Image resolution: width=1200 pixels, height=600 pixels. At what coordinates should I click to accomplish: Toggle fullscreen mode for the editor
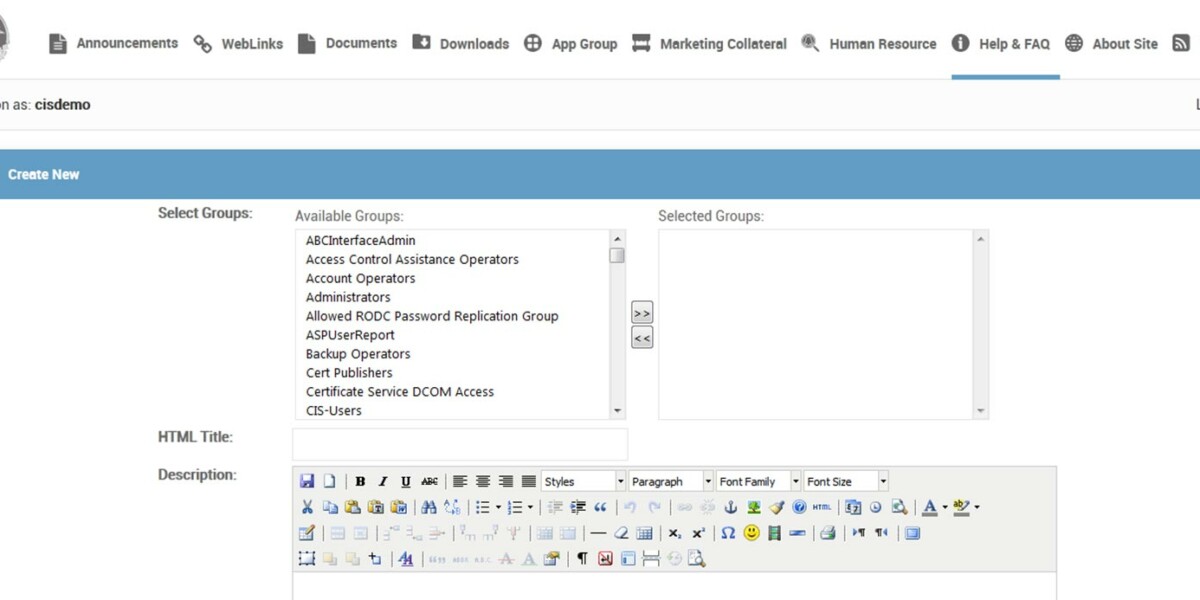(911, 533)
